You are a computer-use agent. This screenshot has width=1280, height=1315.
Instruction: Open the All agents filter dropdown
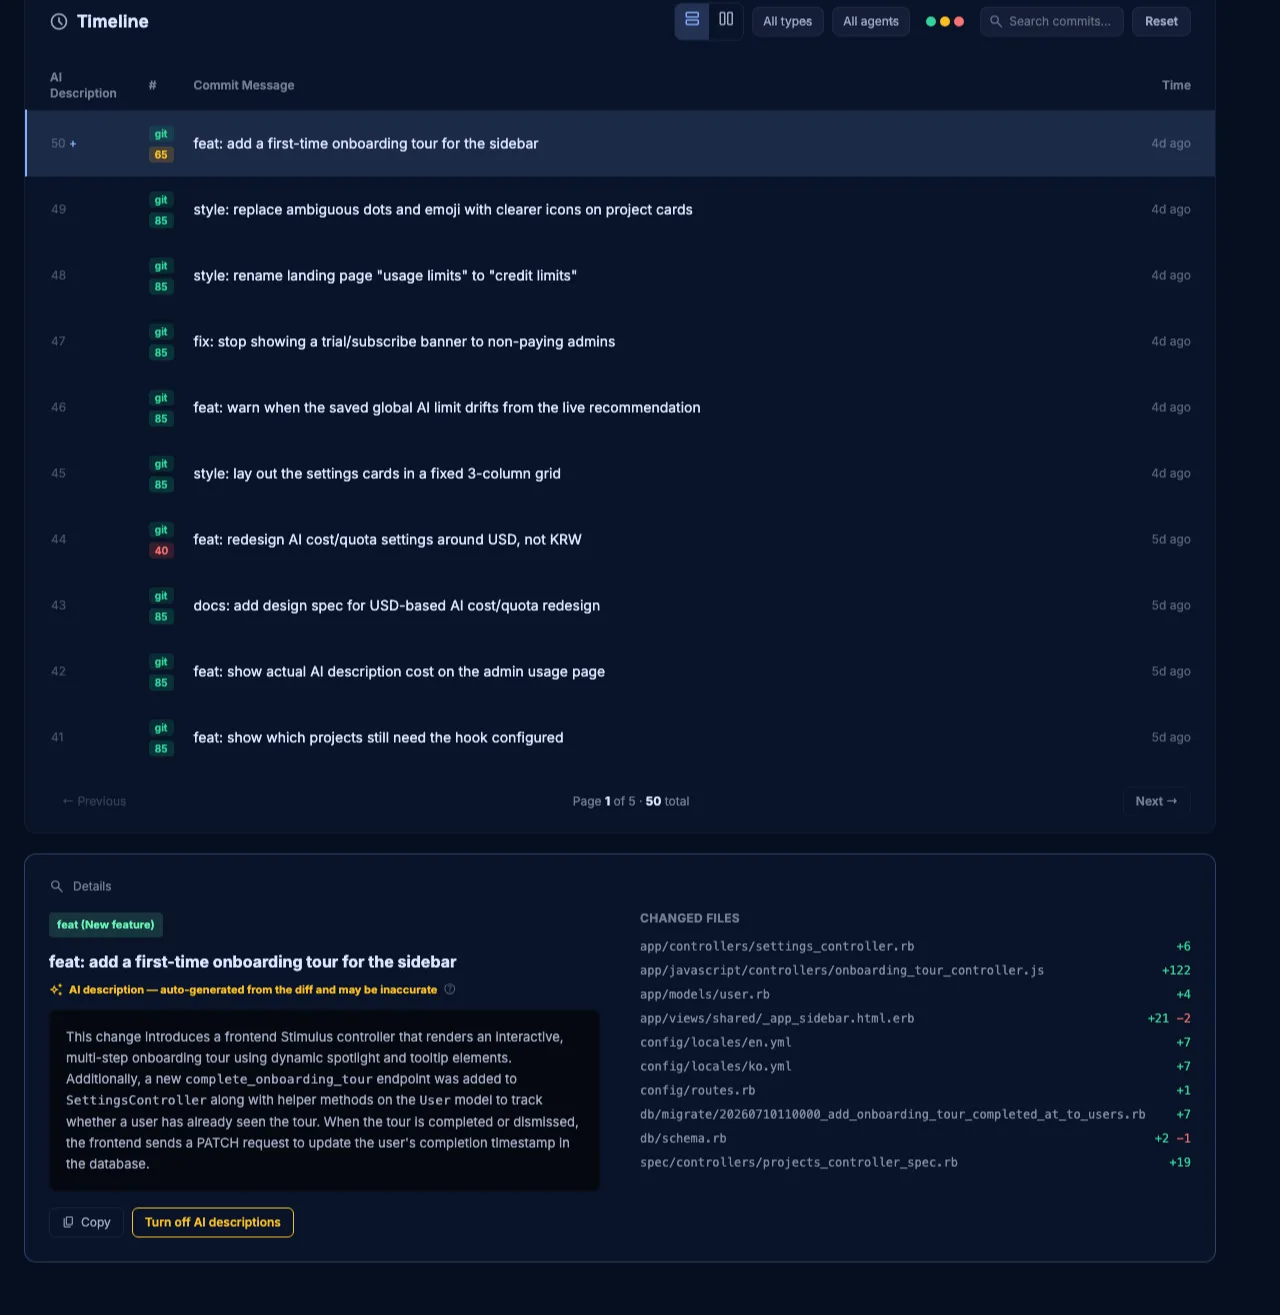(871, 21)
